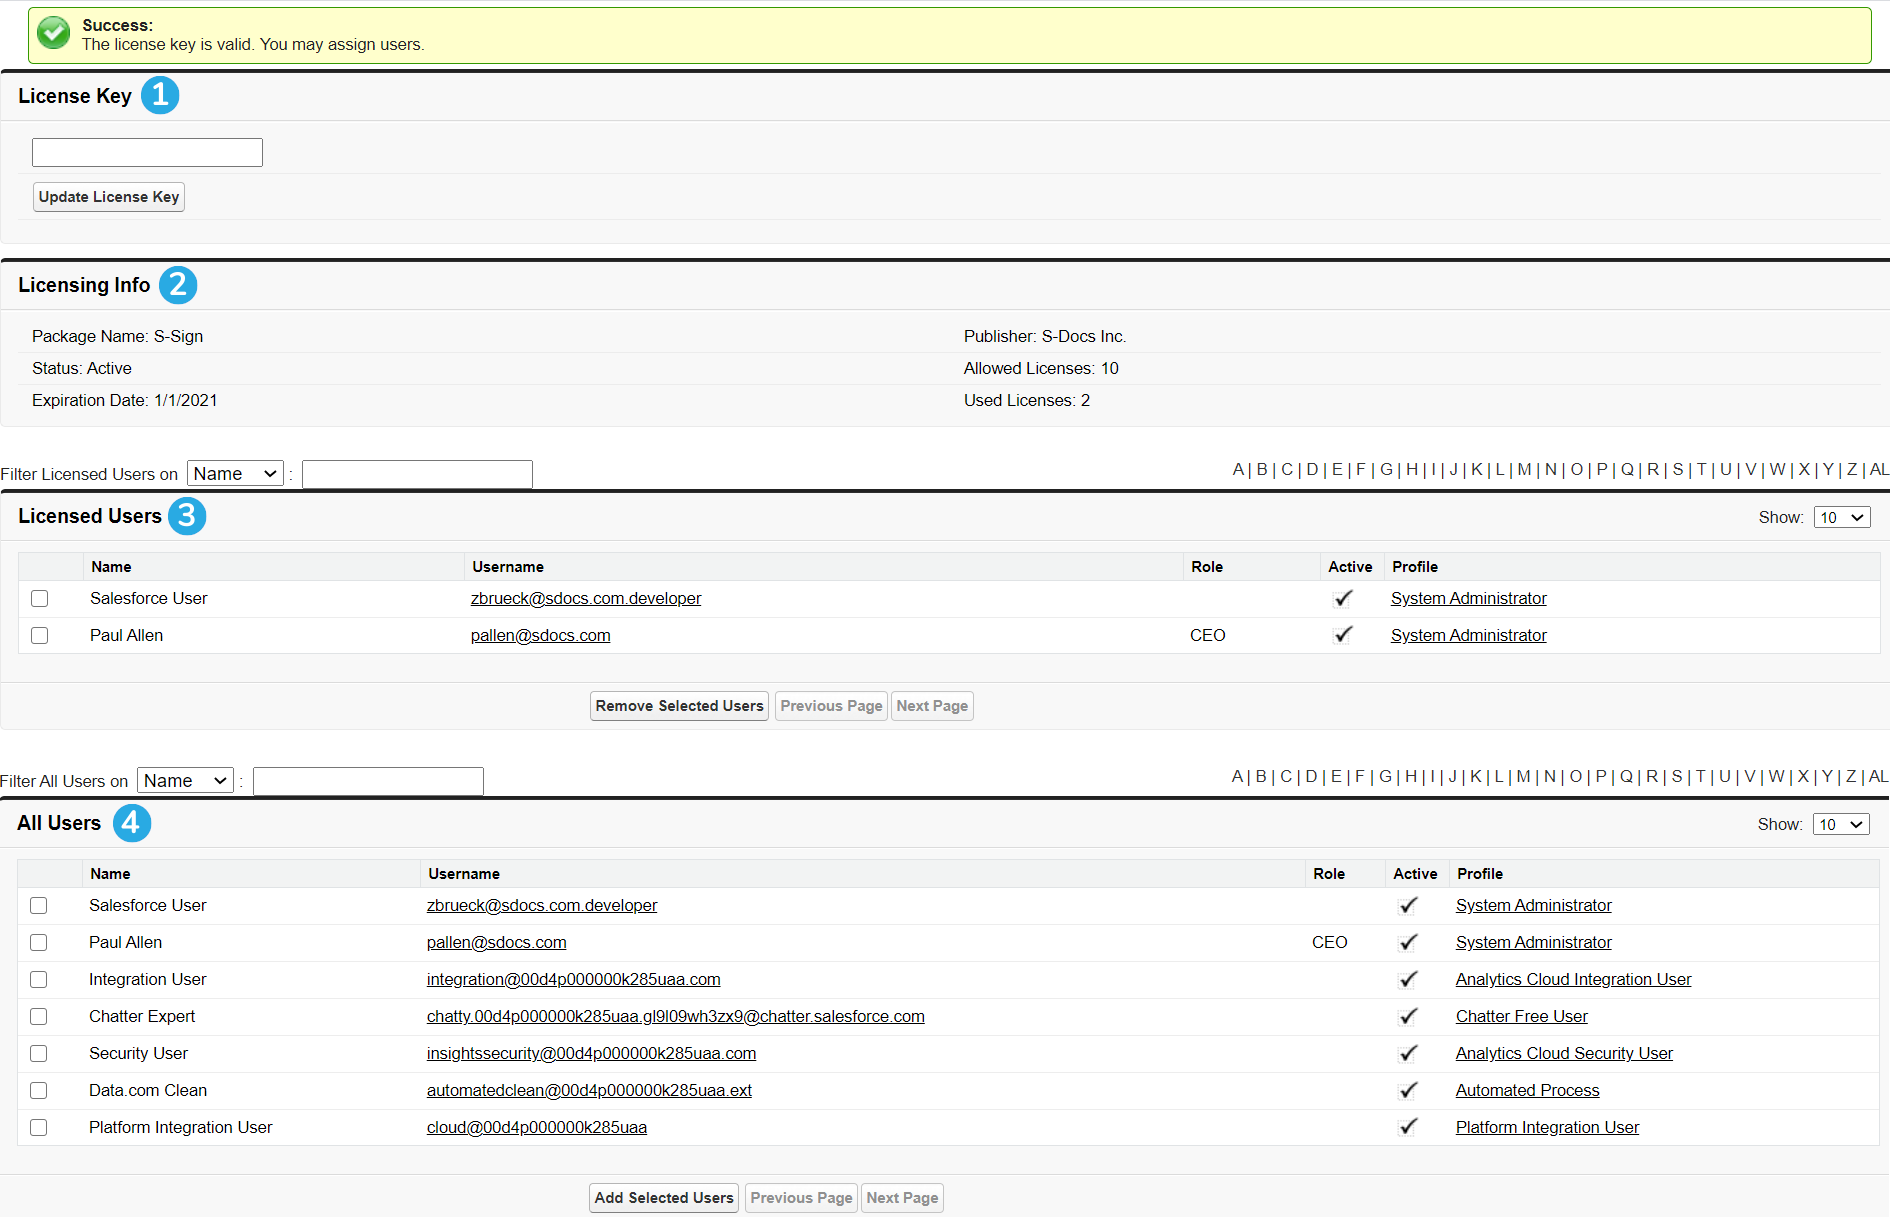This screenshot has width=1890, height=1217.
Task: Open System Administrator profile for licensed Paul Allen
Action: pos(1468,635)
